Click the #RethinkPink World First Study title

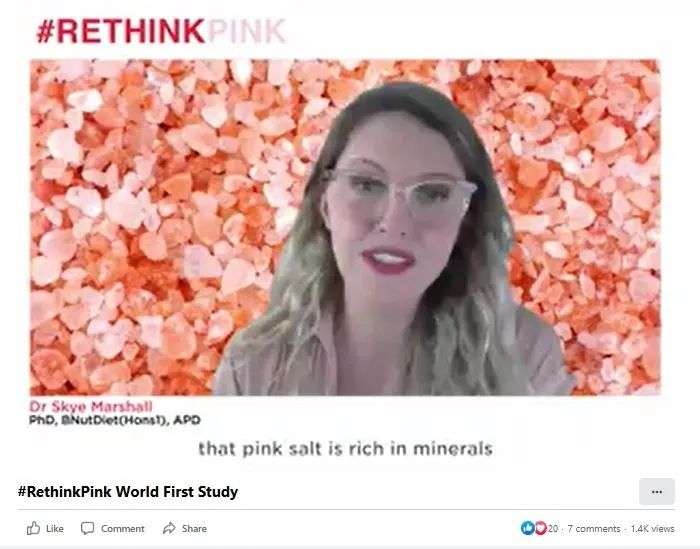coord(128,492)
